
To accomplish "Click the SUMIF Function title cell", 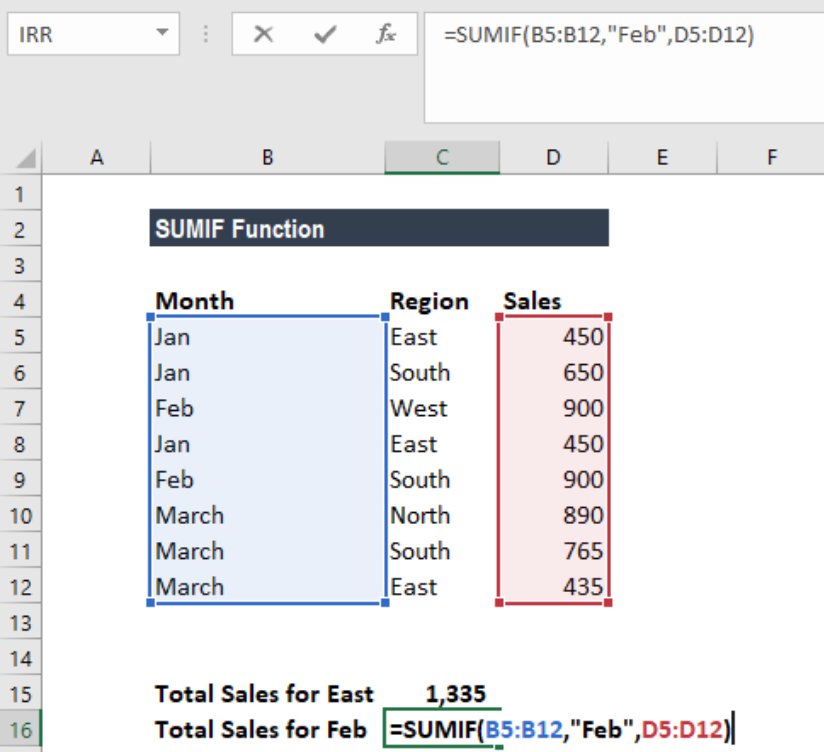I will point(379,228).
